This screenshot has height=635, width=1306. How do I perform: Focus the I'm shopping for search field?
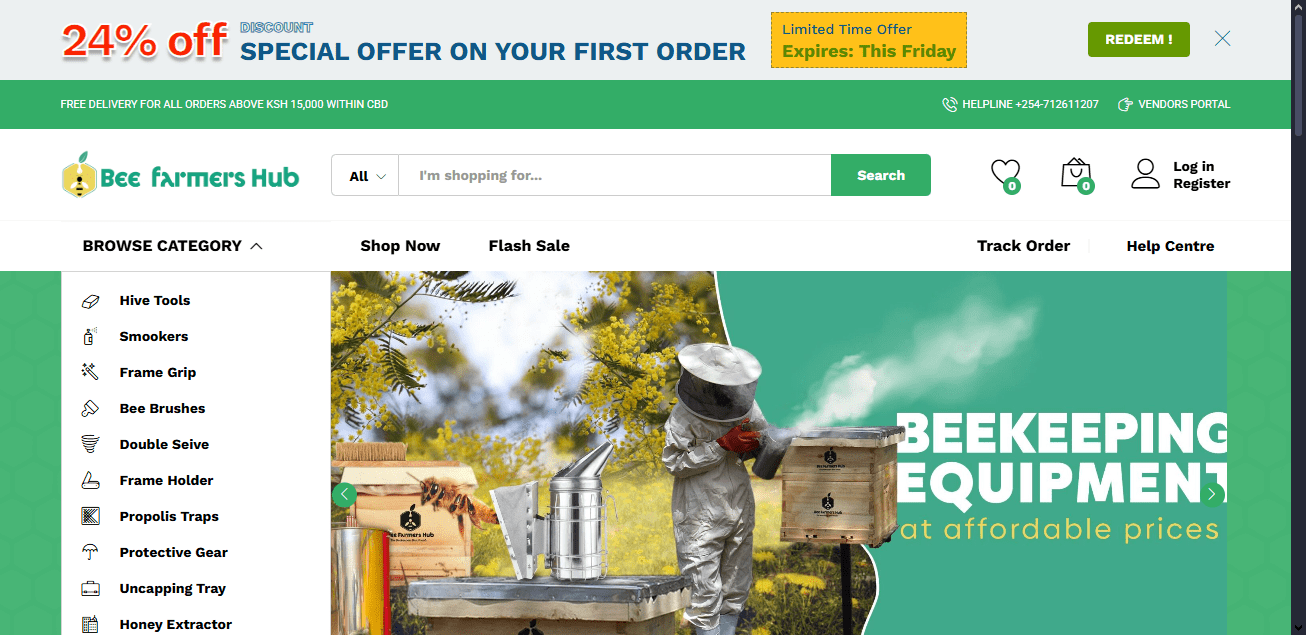click(614, 175)
